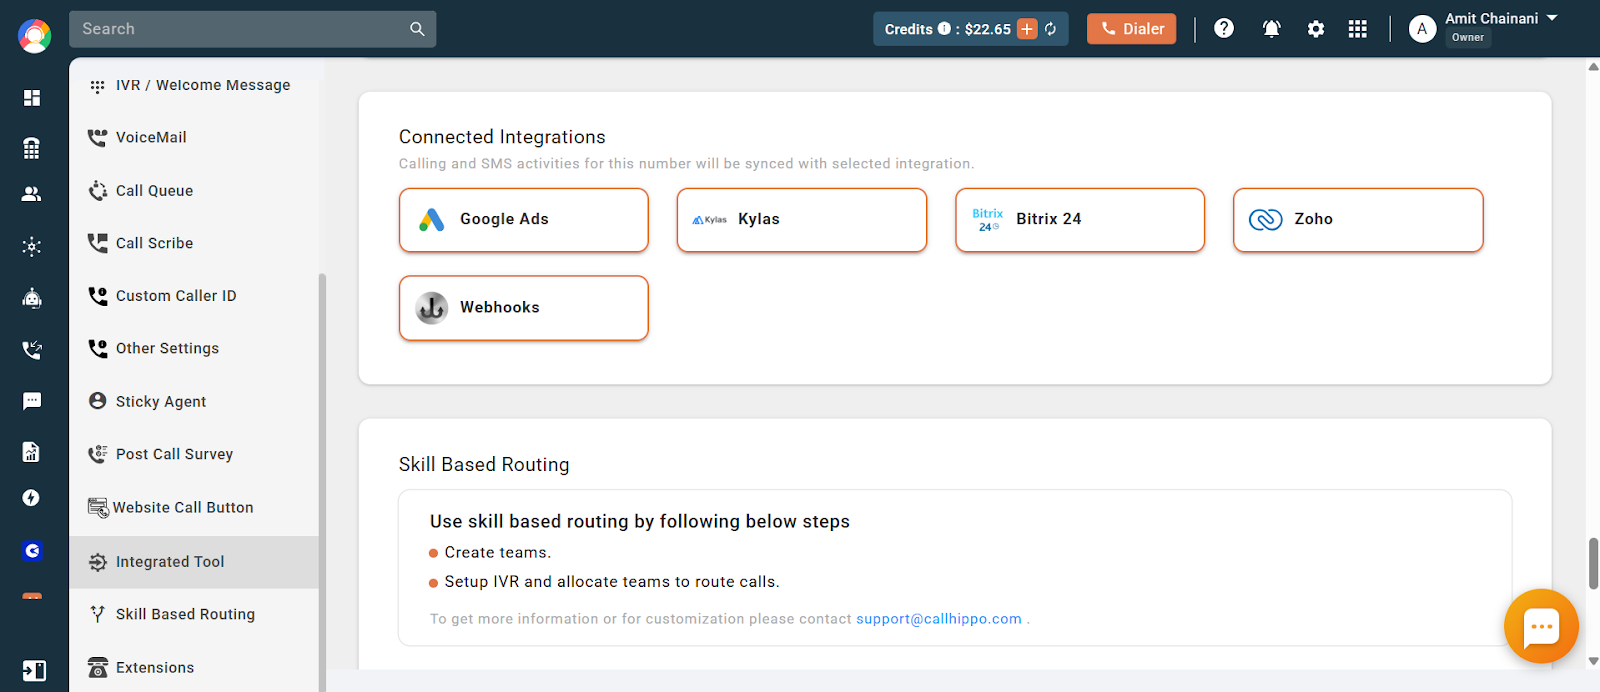
Task: Open the SMS chat icon in sidebar
Action: 32,401
